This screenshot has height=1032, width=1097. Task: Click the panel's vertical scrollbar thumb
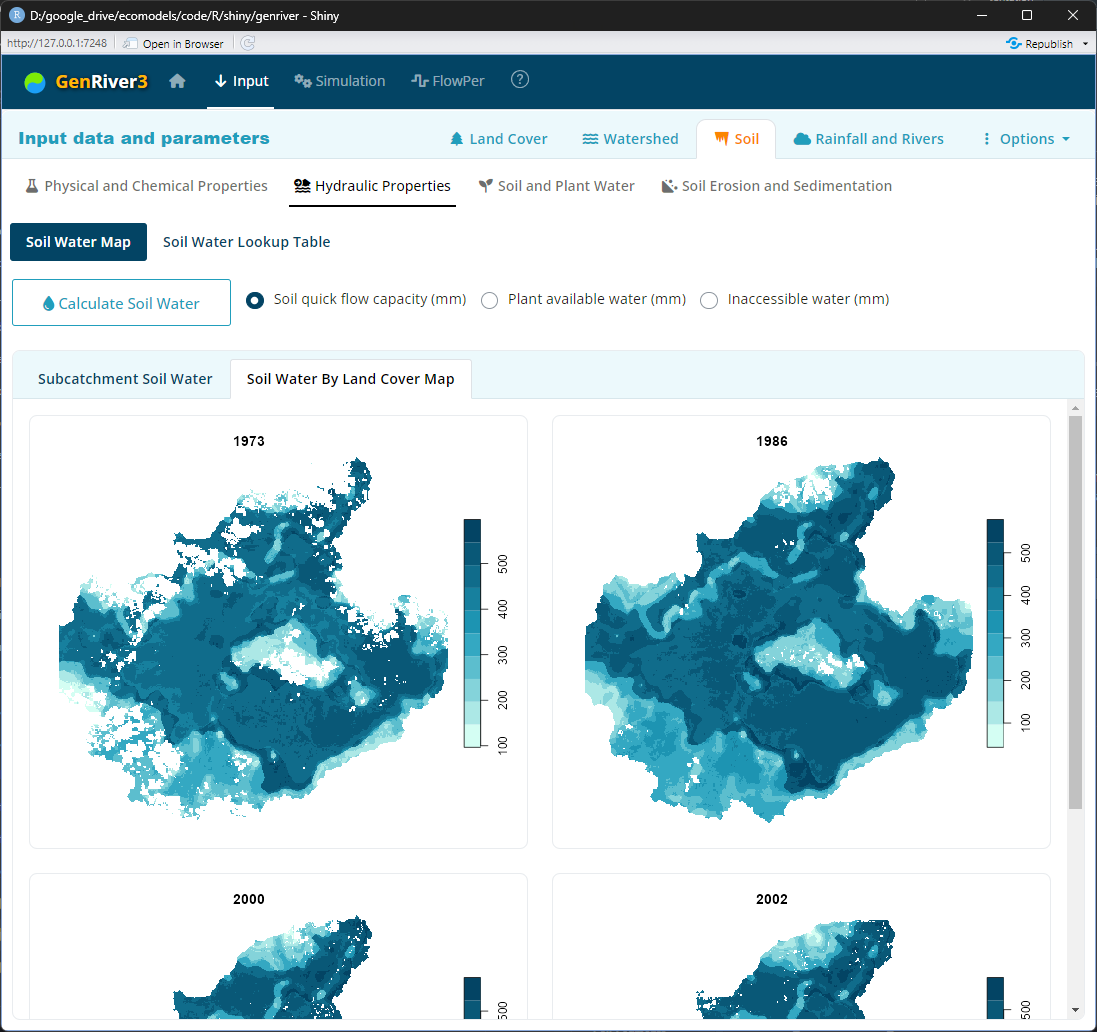click(1075, 613)
